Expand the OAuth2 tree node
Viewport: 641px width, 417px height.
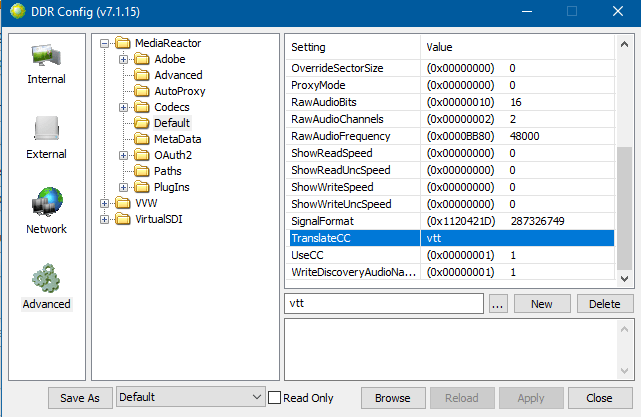123,155
